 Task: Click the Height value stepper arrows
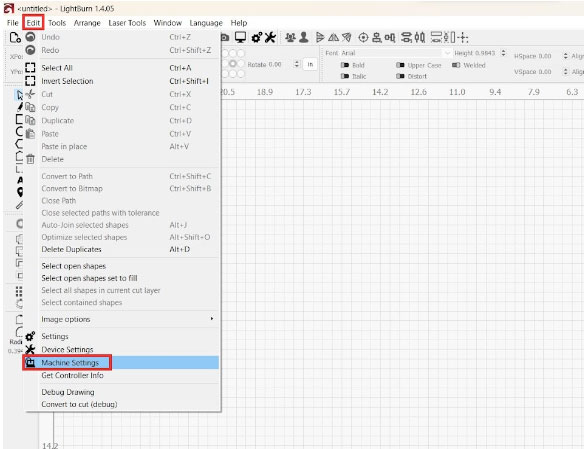coord(503,53)
